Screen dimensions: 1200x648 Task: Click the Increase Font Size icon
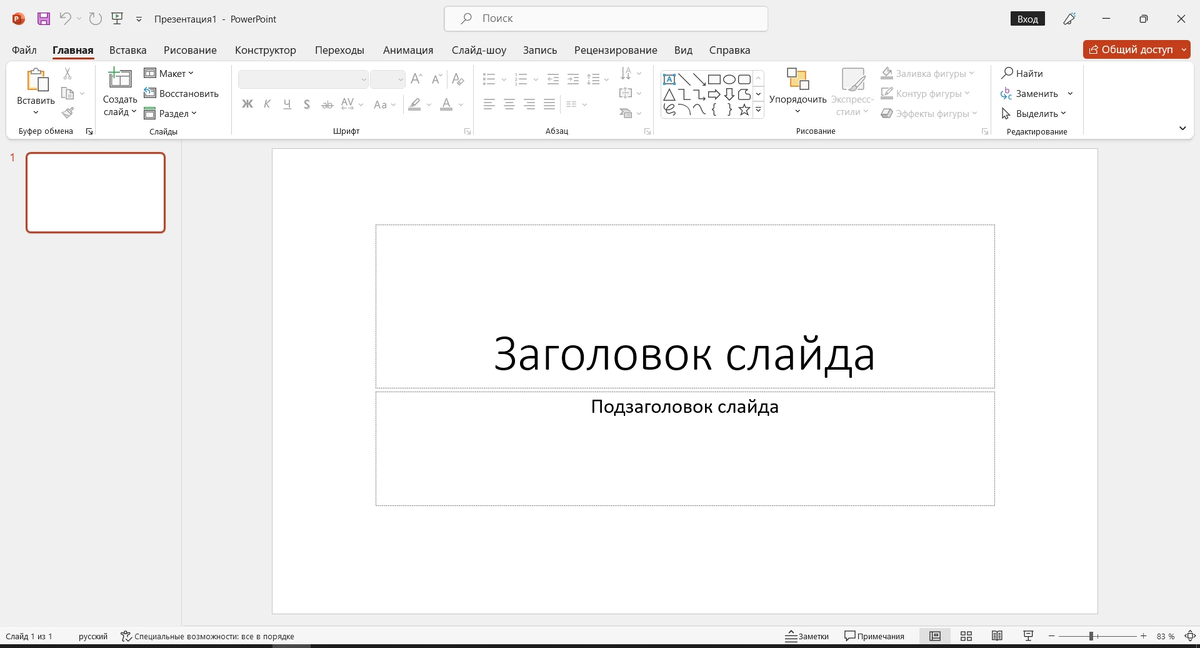coord(417,79)
